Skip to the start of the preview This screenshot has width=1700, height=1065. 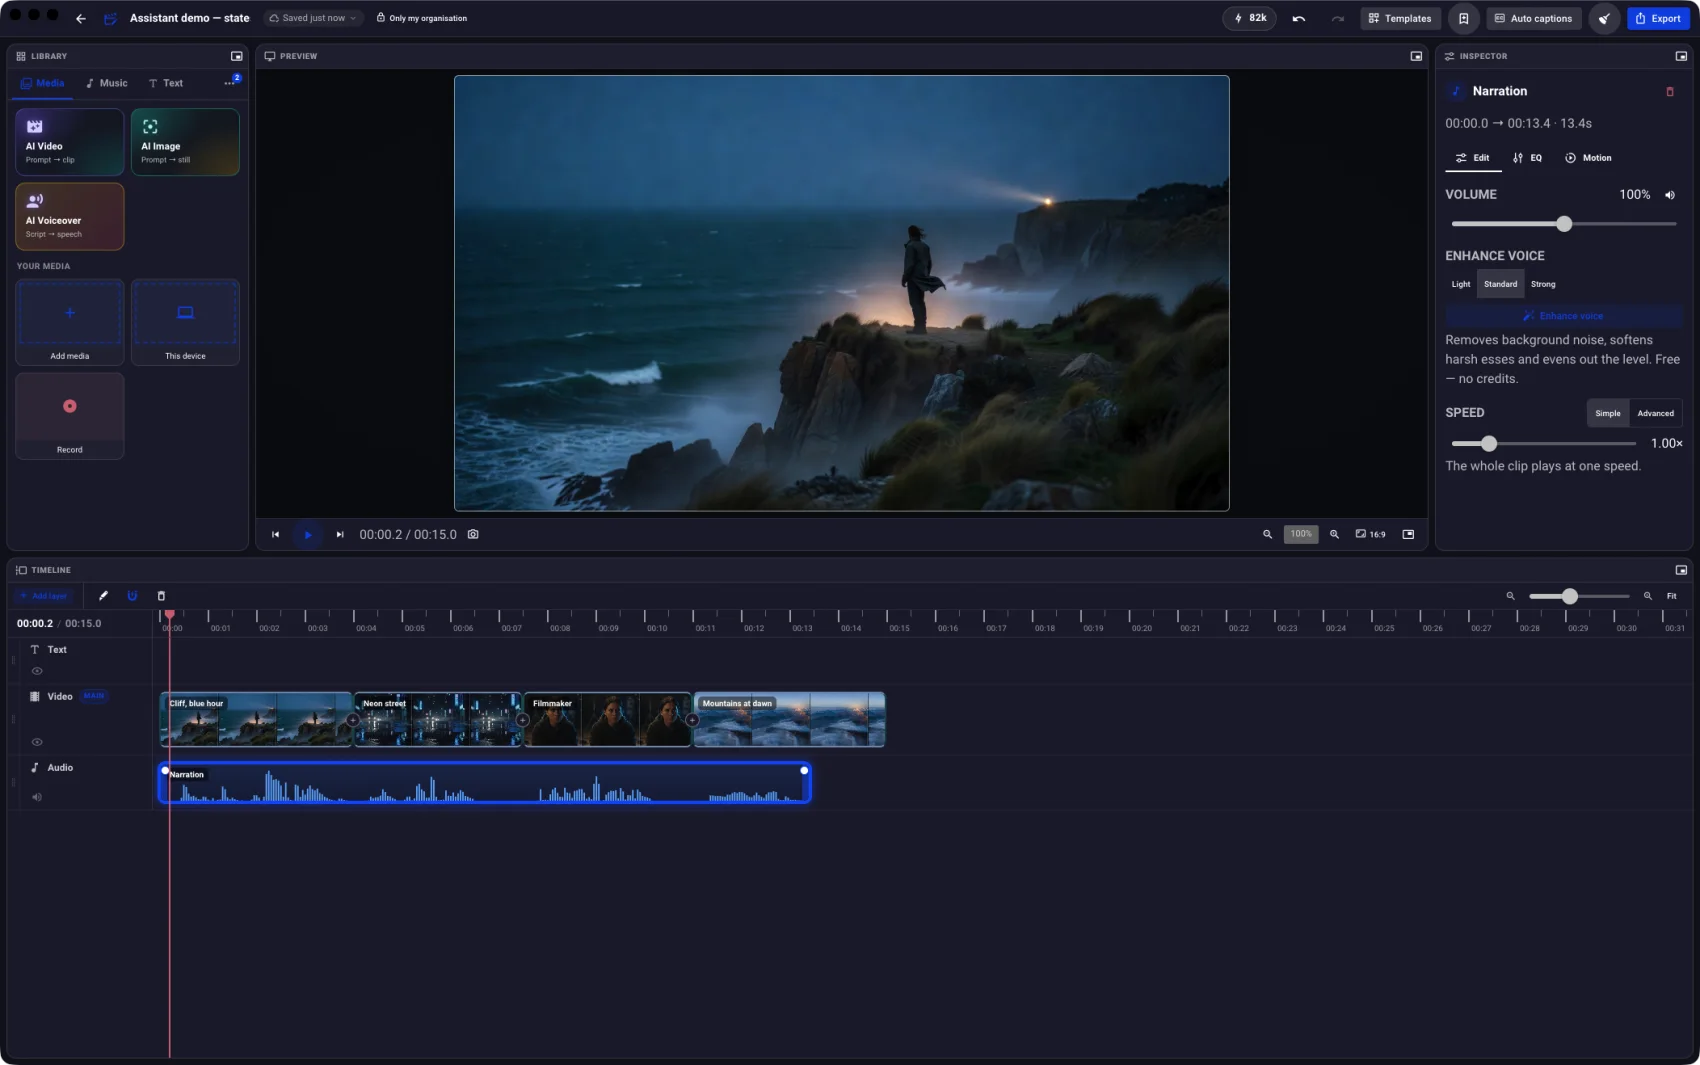pos(275,534)
